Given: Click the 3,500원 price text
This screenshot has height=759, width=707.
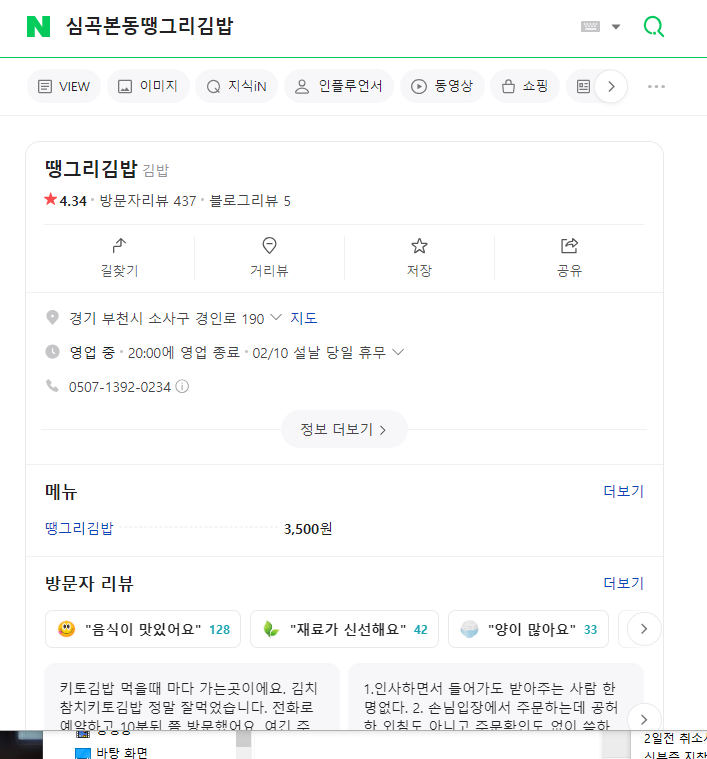Looking at the screenshot, I should pos(308,529).
